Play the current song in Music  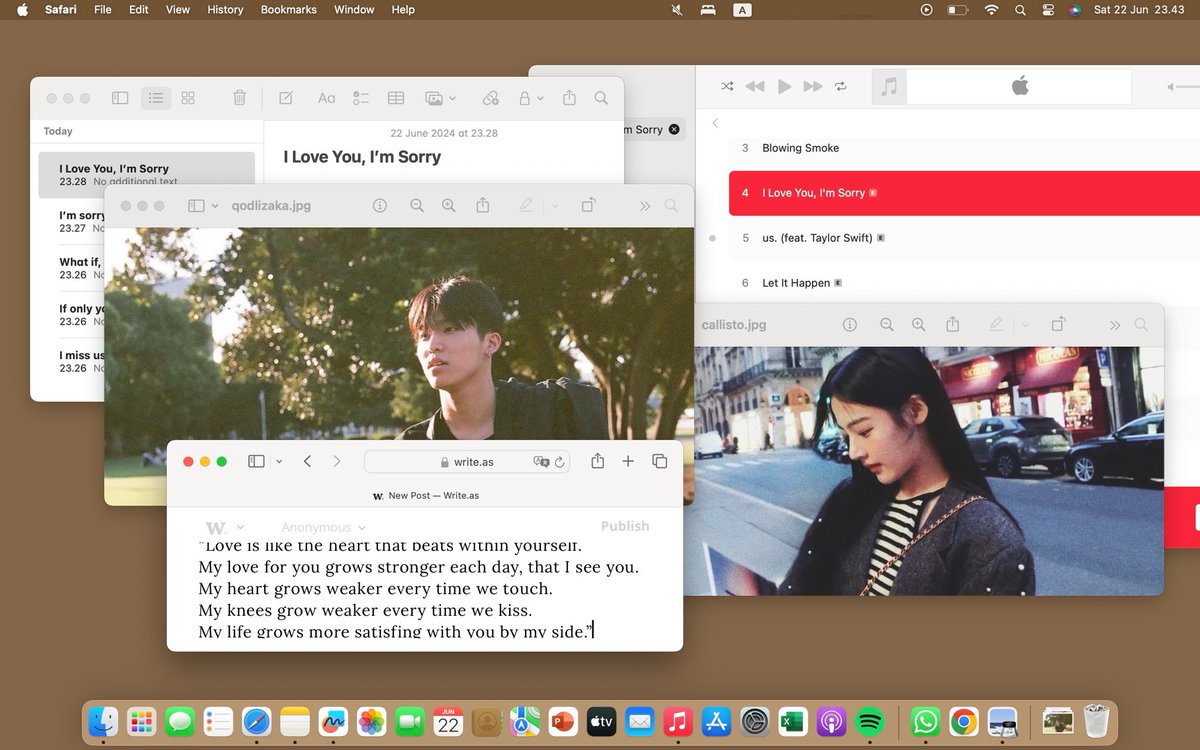point(785,87)
